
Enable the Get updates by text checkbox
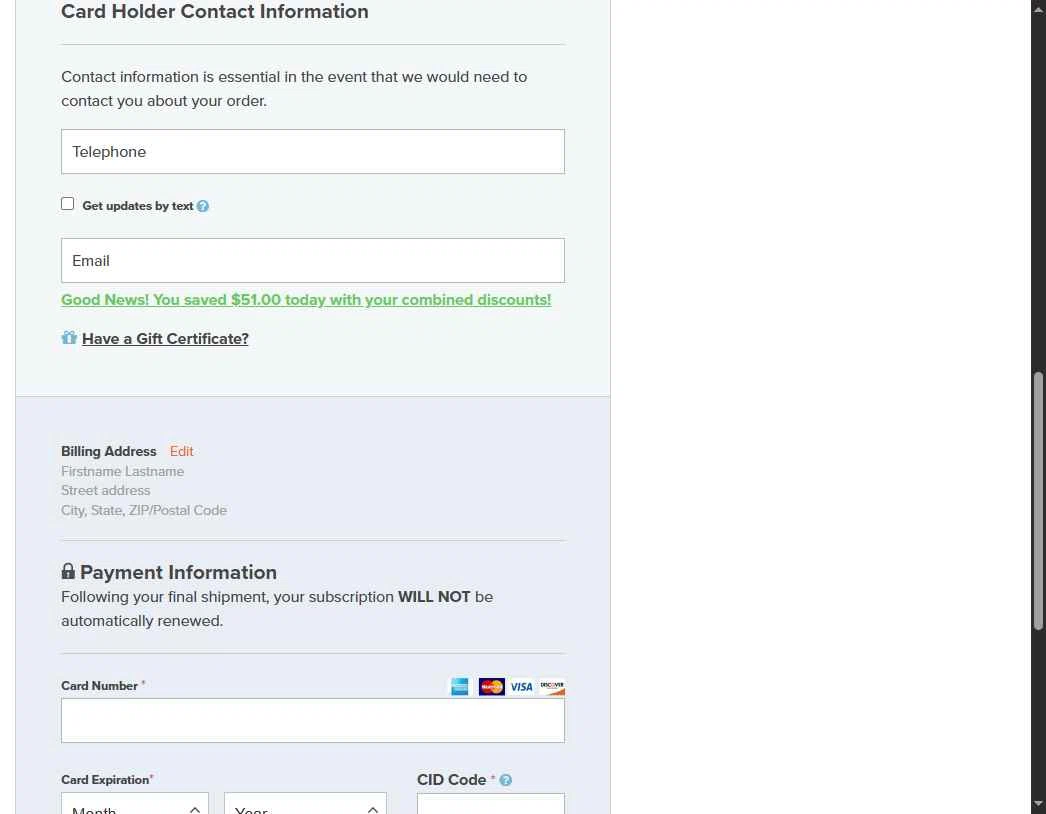(x=68, y=204)
